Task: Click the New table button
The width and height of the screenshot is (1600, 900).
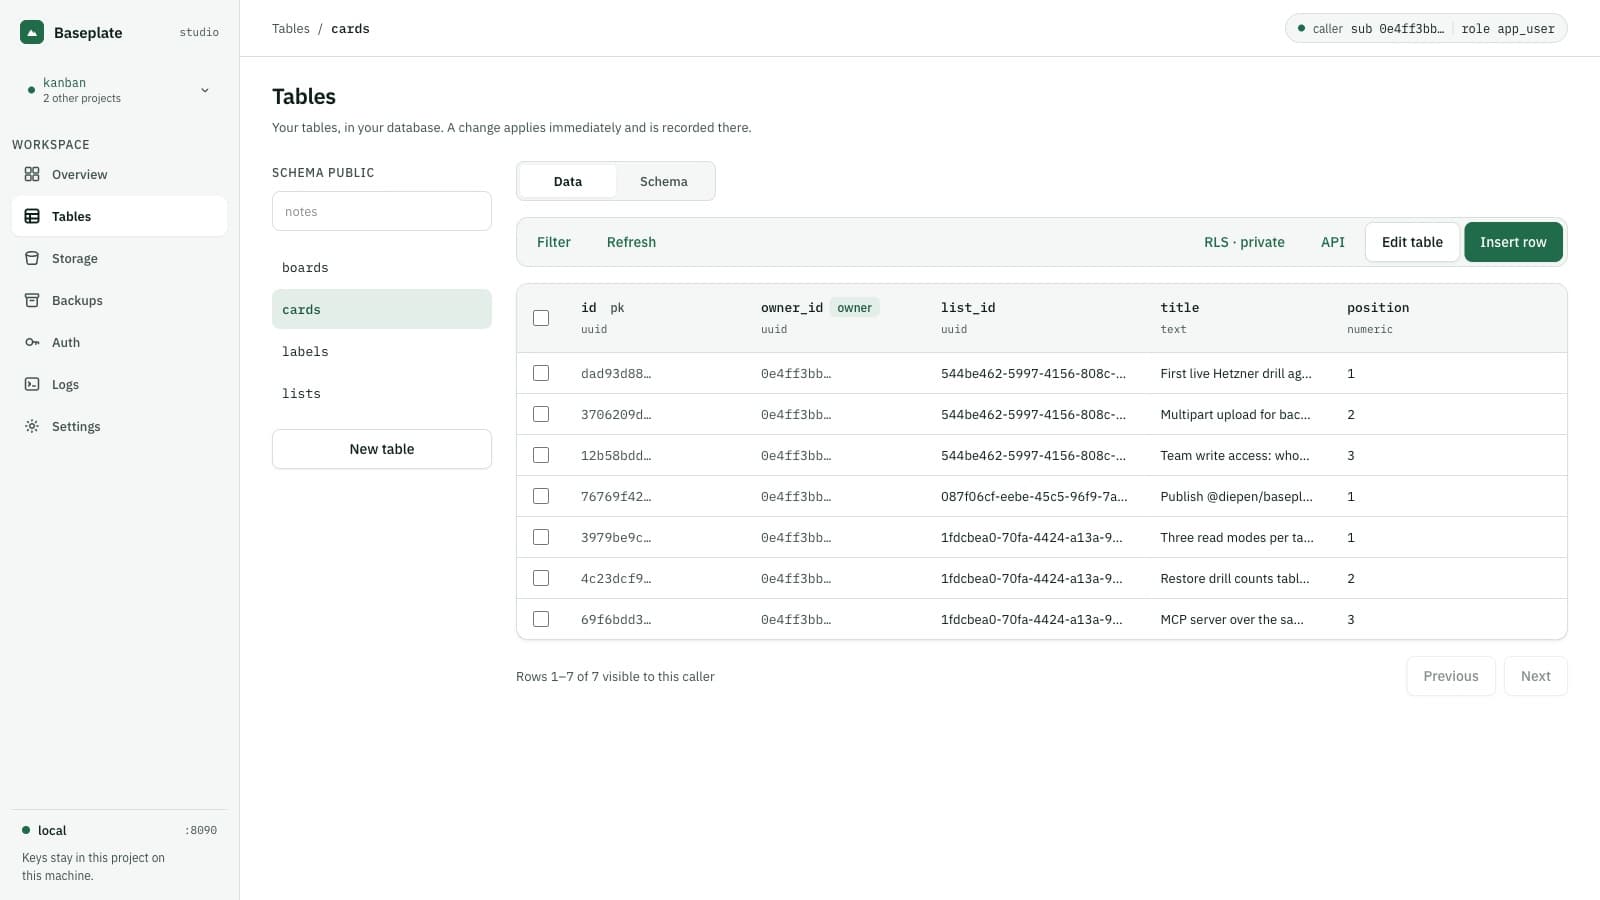Action: (382, 449)
